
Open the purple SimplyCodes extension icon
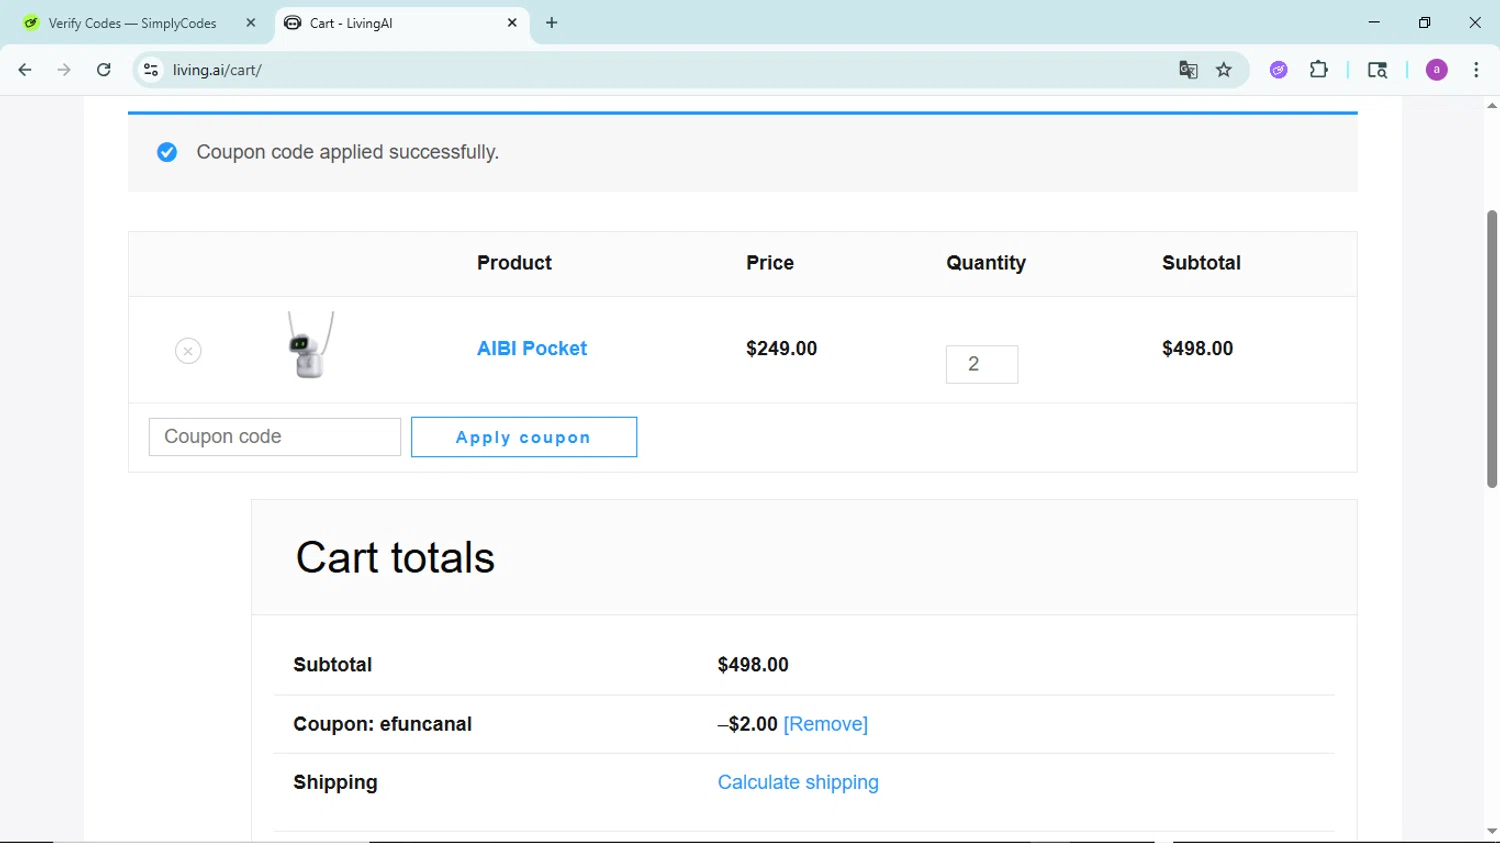point(1279,70)
